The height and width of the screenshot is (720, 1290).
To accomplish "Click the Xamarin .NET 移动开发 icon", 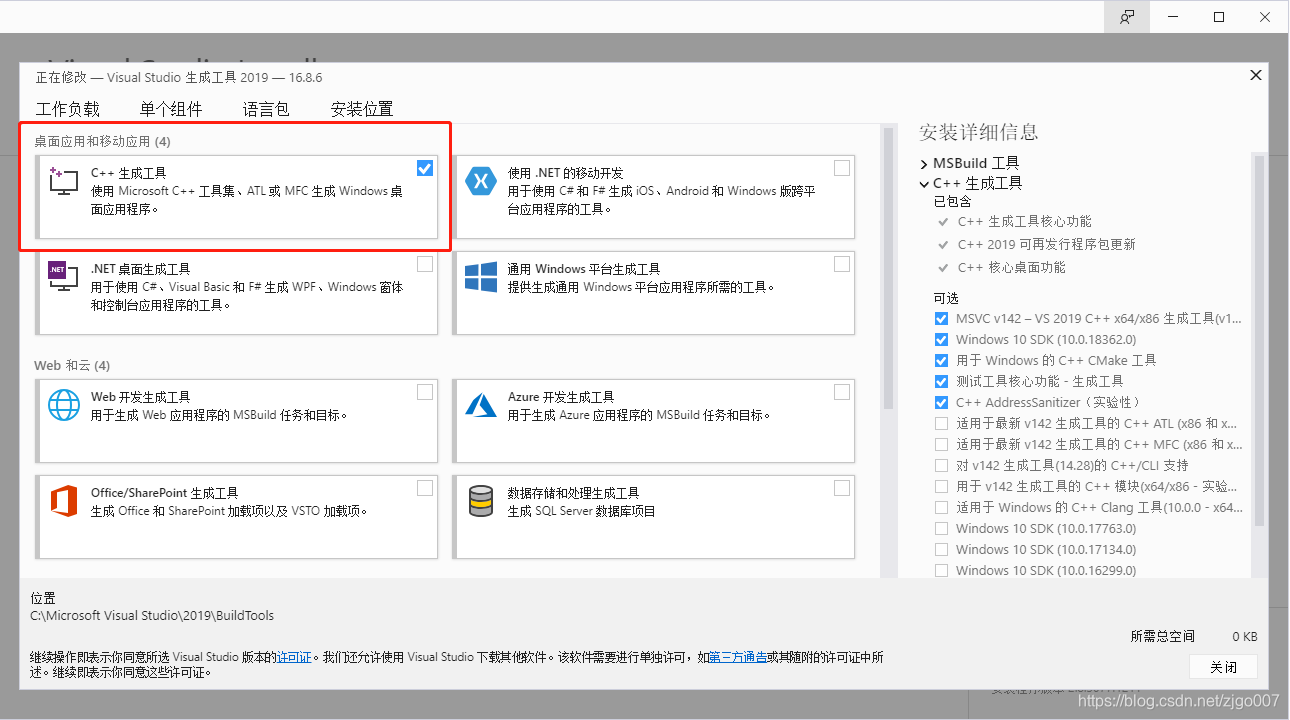I will 481,181.
